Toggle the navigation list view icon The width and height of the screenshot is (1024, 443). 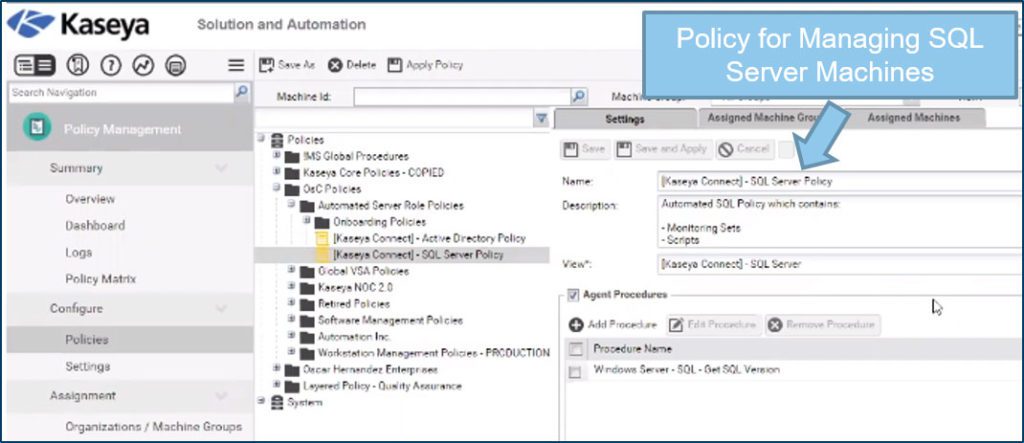(35, 65)
